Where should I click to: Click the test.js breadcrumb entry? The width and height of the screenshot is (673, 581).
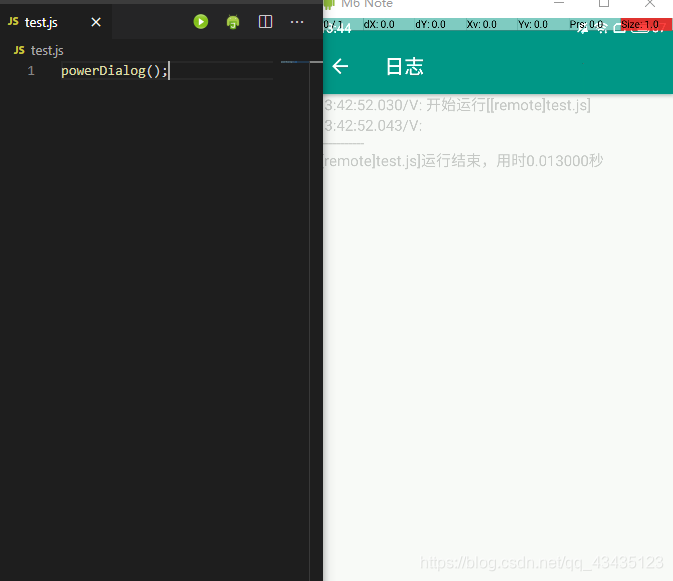[47, 51]
